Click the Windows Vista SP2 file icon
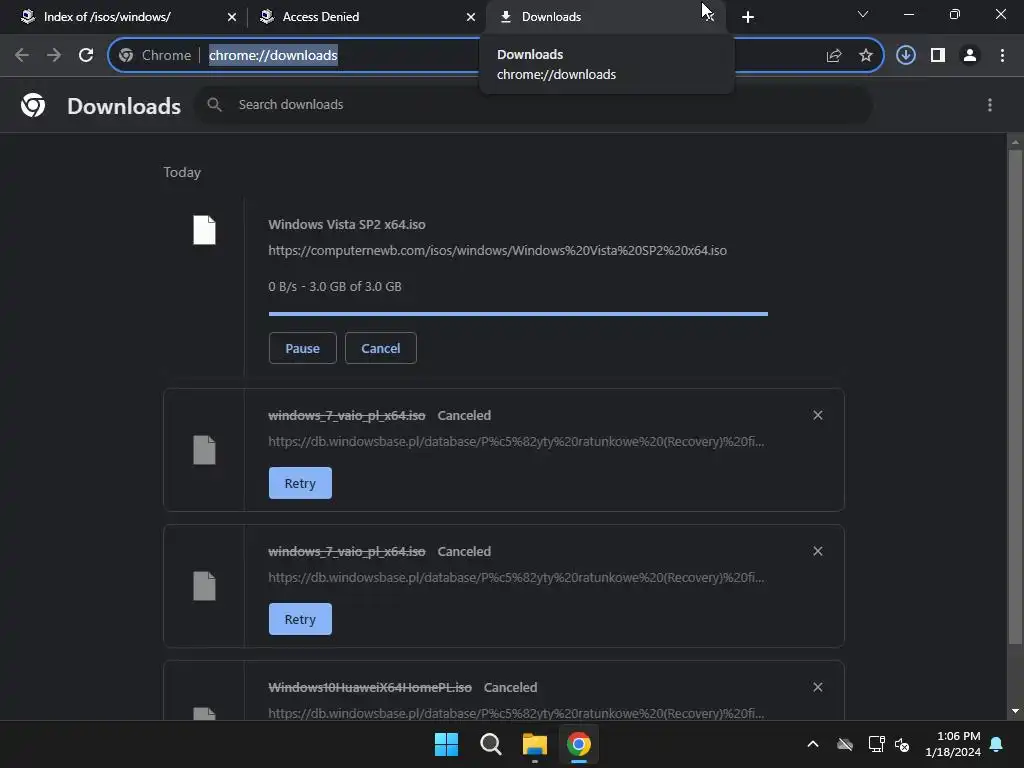The height and width of the screenshot is (768, 1024). (204, 230)
